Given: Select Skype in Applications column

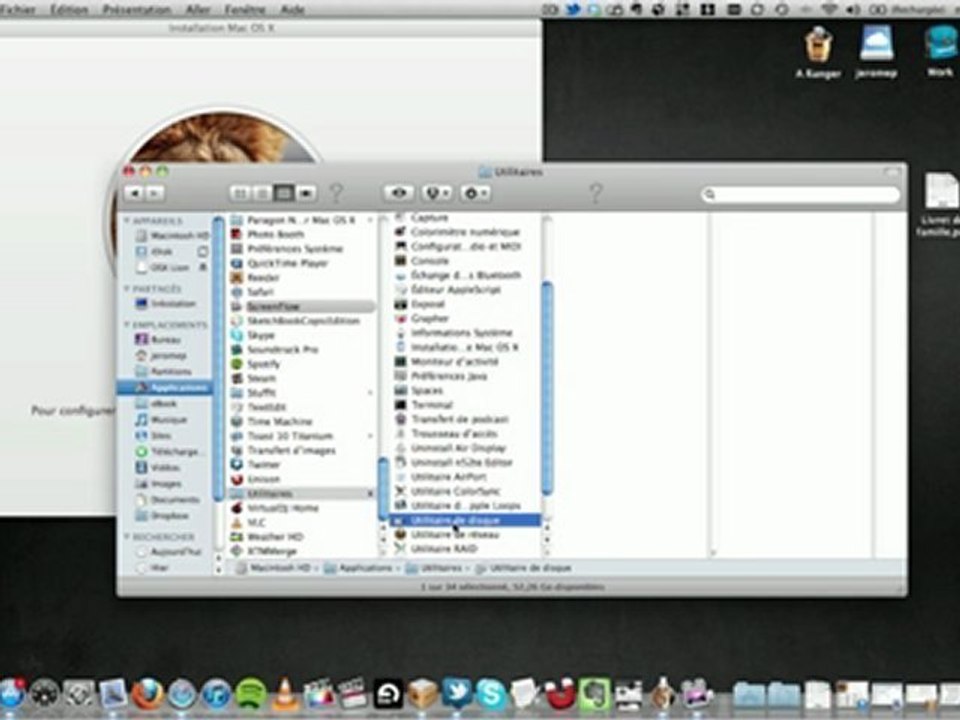Looking at the screenshot, I should tap(261, 336).
